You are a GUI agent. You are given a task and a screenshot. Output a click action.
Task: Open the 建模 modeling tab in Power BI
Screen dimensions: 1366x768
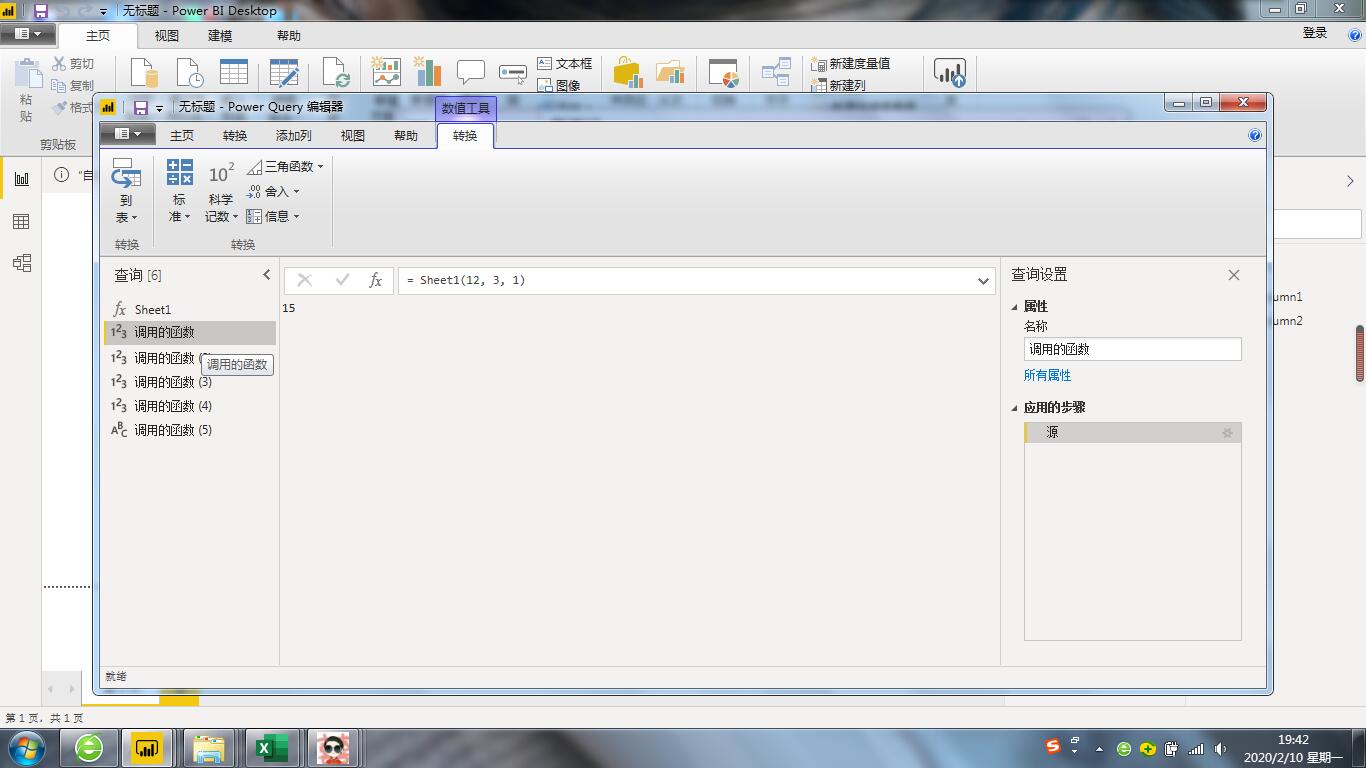220,35
